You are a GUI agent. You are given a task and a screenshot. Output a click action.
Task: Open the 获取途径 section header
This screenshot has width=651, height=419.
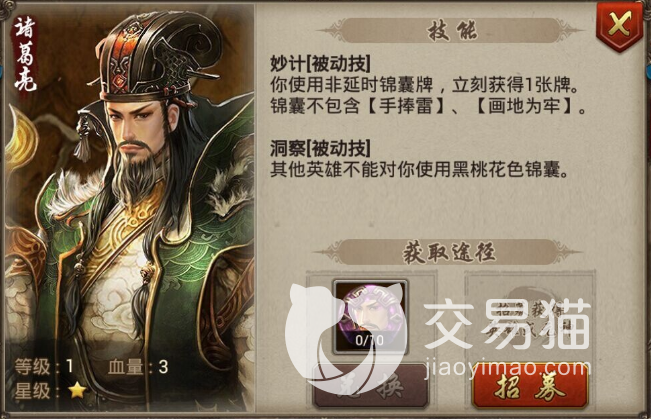(x=448, y=252)
